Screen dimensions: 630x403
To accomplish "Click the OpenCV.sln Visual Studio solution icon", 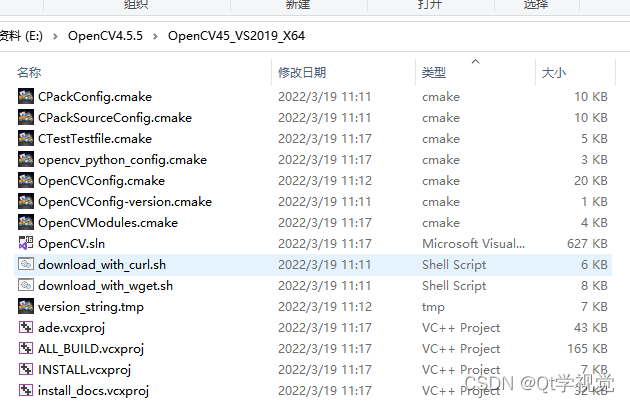I will [26, 243].
